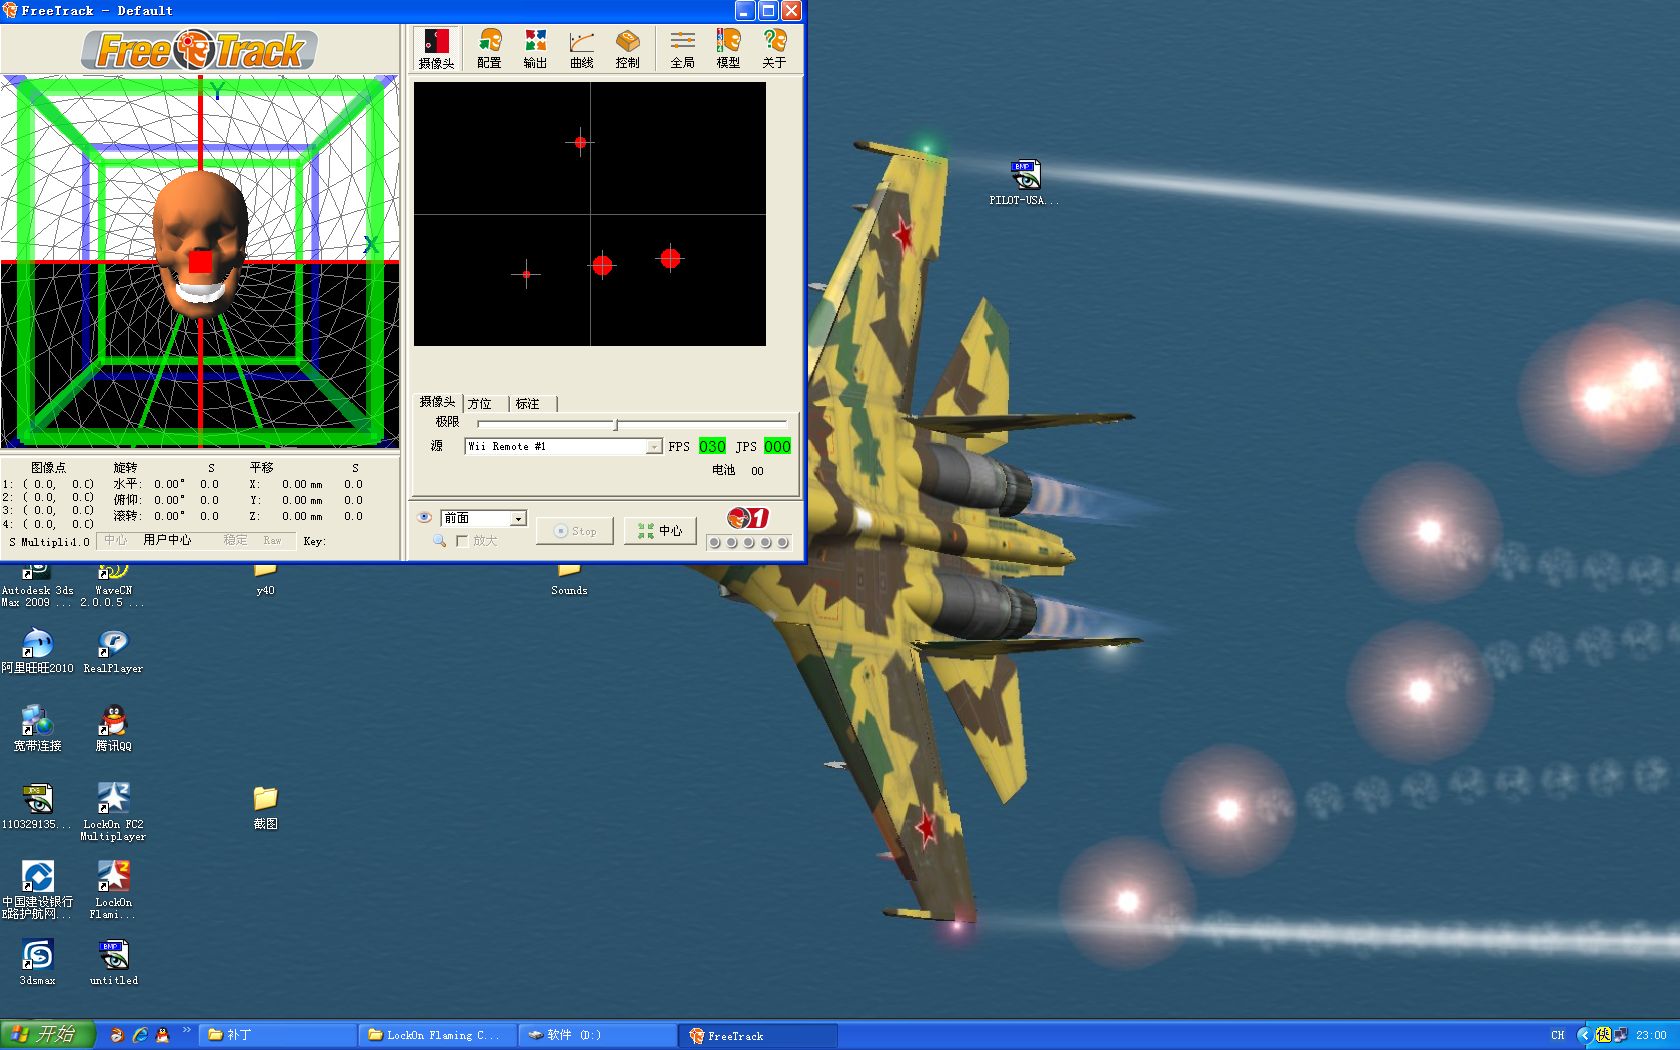Screen dimensions: 1680x1050
Task: Open the LockOn Flaming Cliffs desktop shortcut
Action: pyautogui.click(x=113, y=890)
